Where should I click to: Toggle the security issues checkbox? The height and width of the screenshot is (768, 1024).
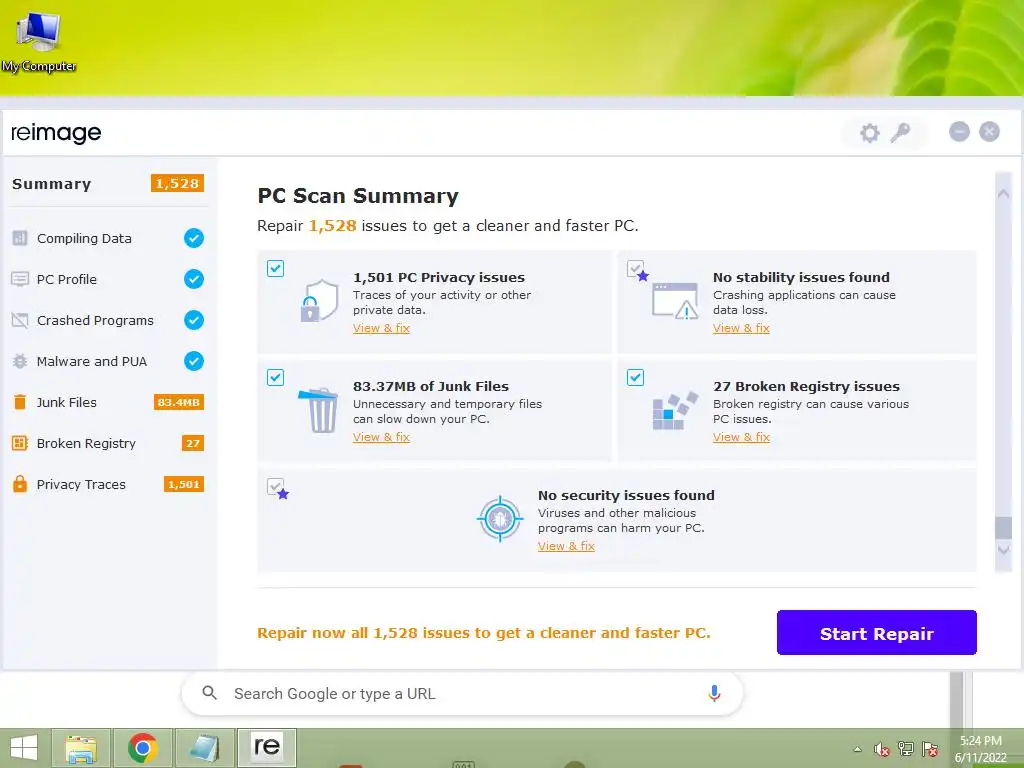pos(275,487)
